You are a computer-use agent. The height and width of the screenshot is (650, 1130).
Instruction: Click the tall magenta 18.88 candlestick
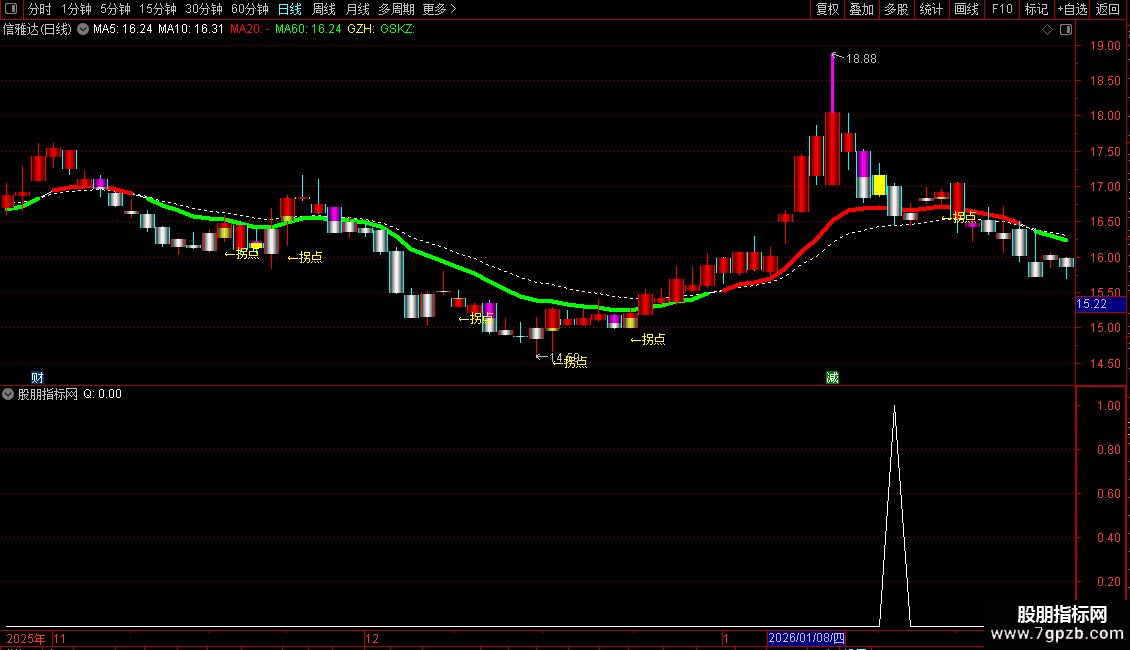pyautogui.click(x=832, y=119)
